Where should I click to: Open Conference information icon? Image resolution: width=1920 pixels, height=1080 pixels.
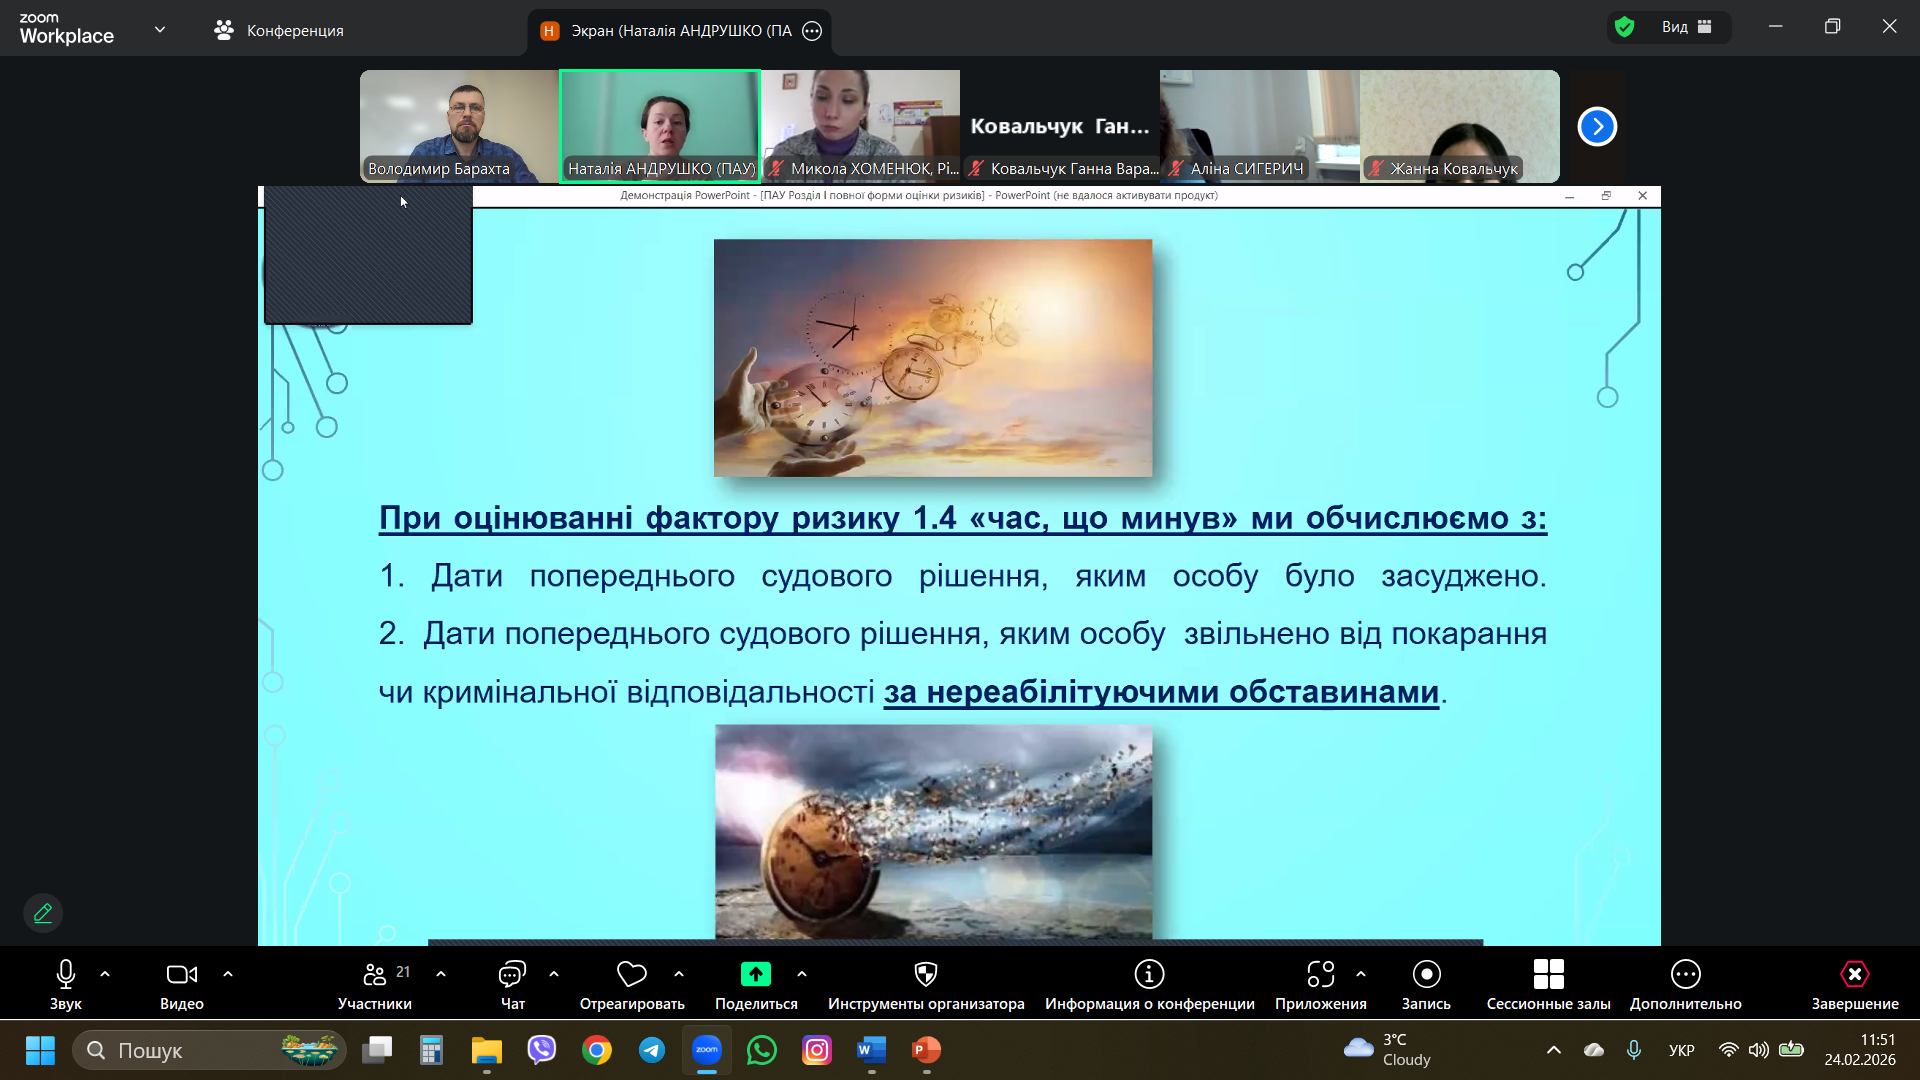click(1149, 974)
